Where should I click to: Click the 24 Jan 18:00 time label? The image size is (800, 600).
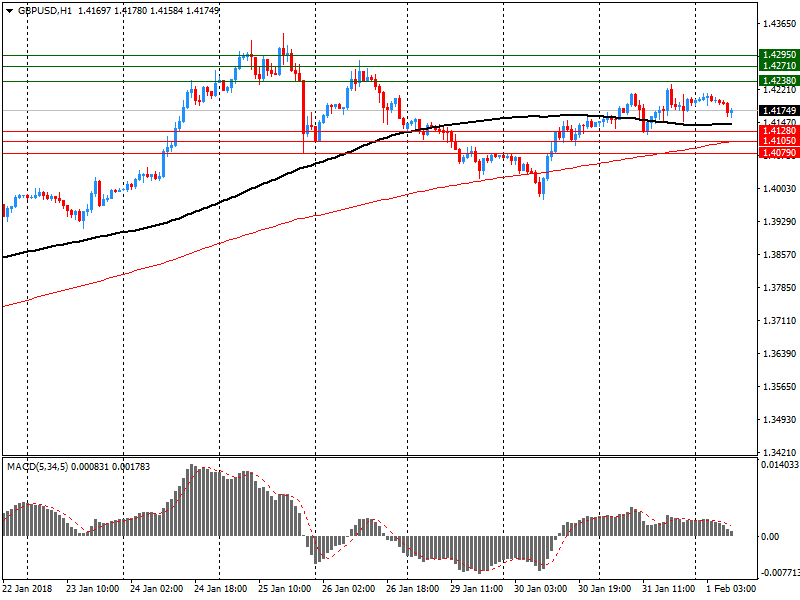point(221,589)
